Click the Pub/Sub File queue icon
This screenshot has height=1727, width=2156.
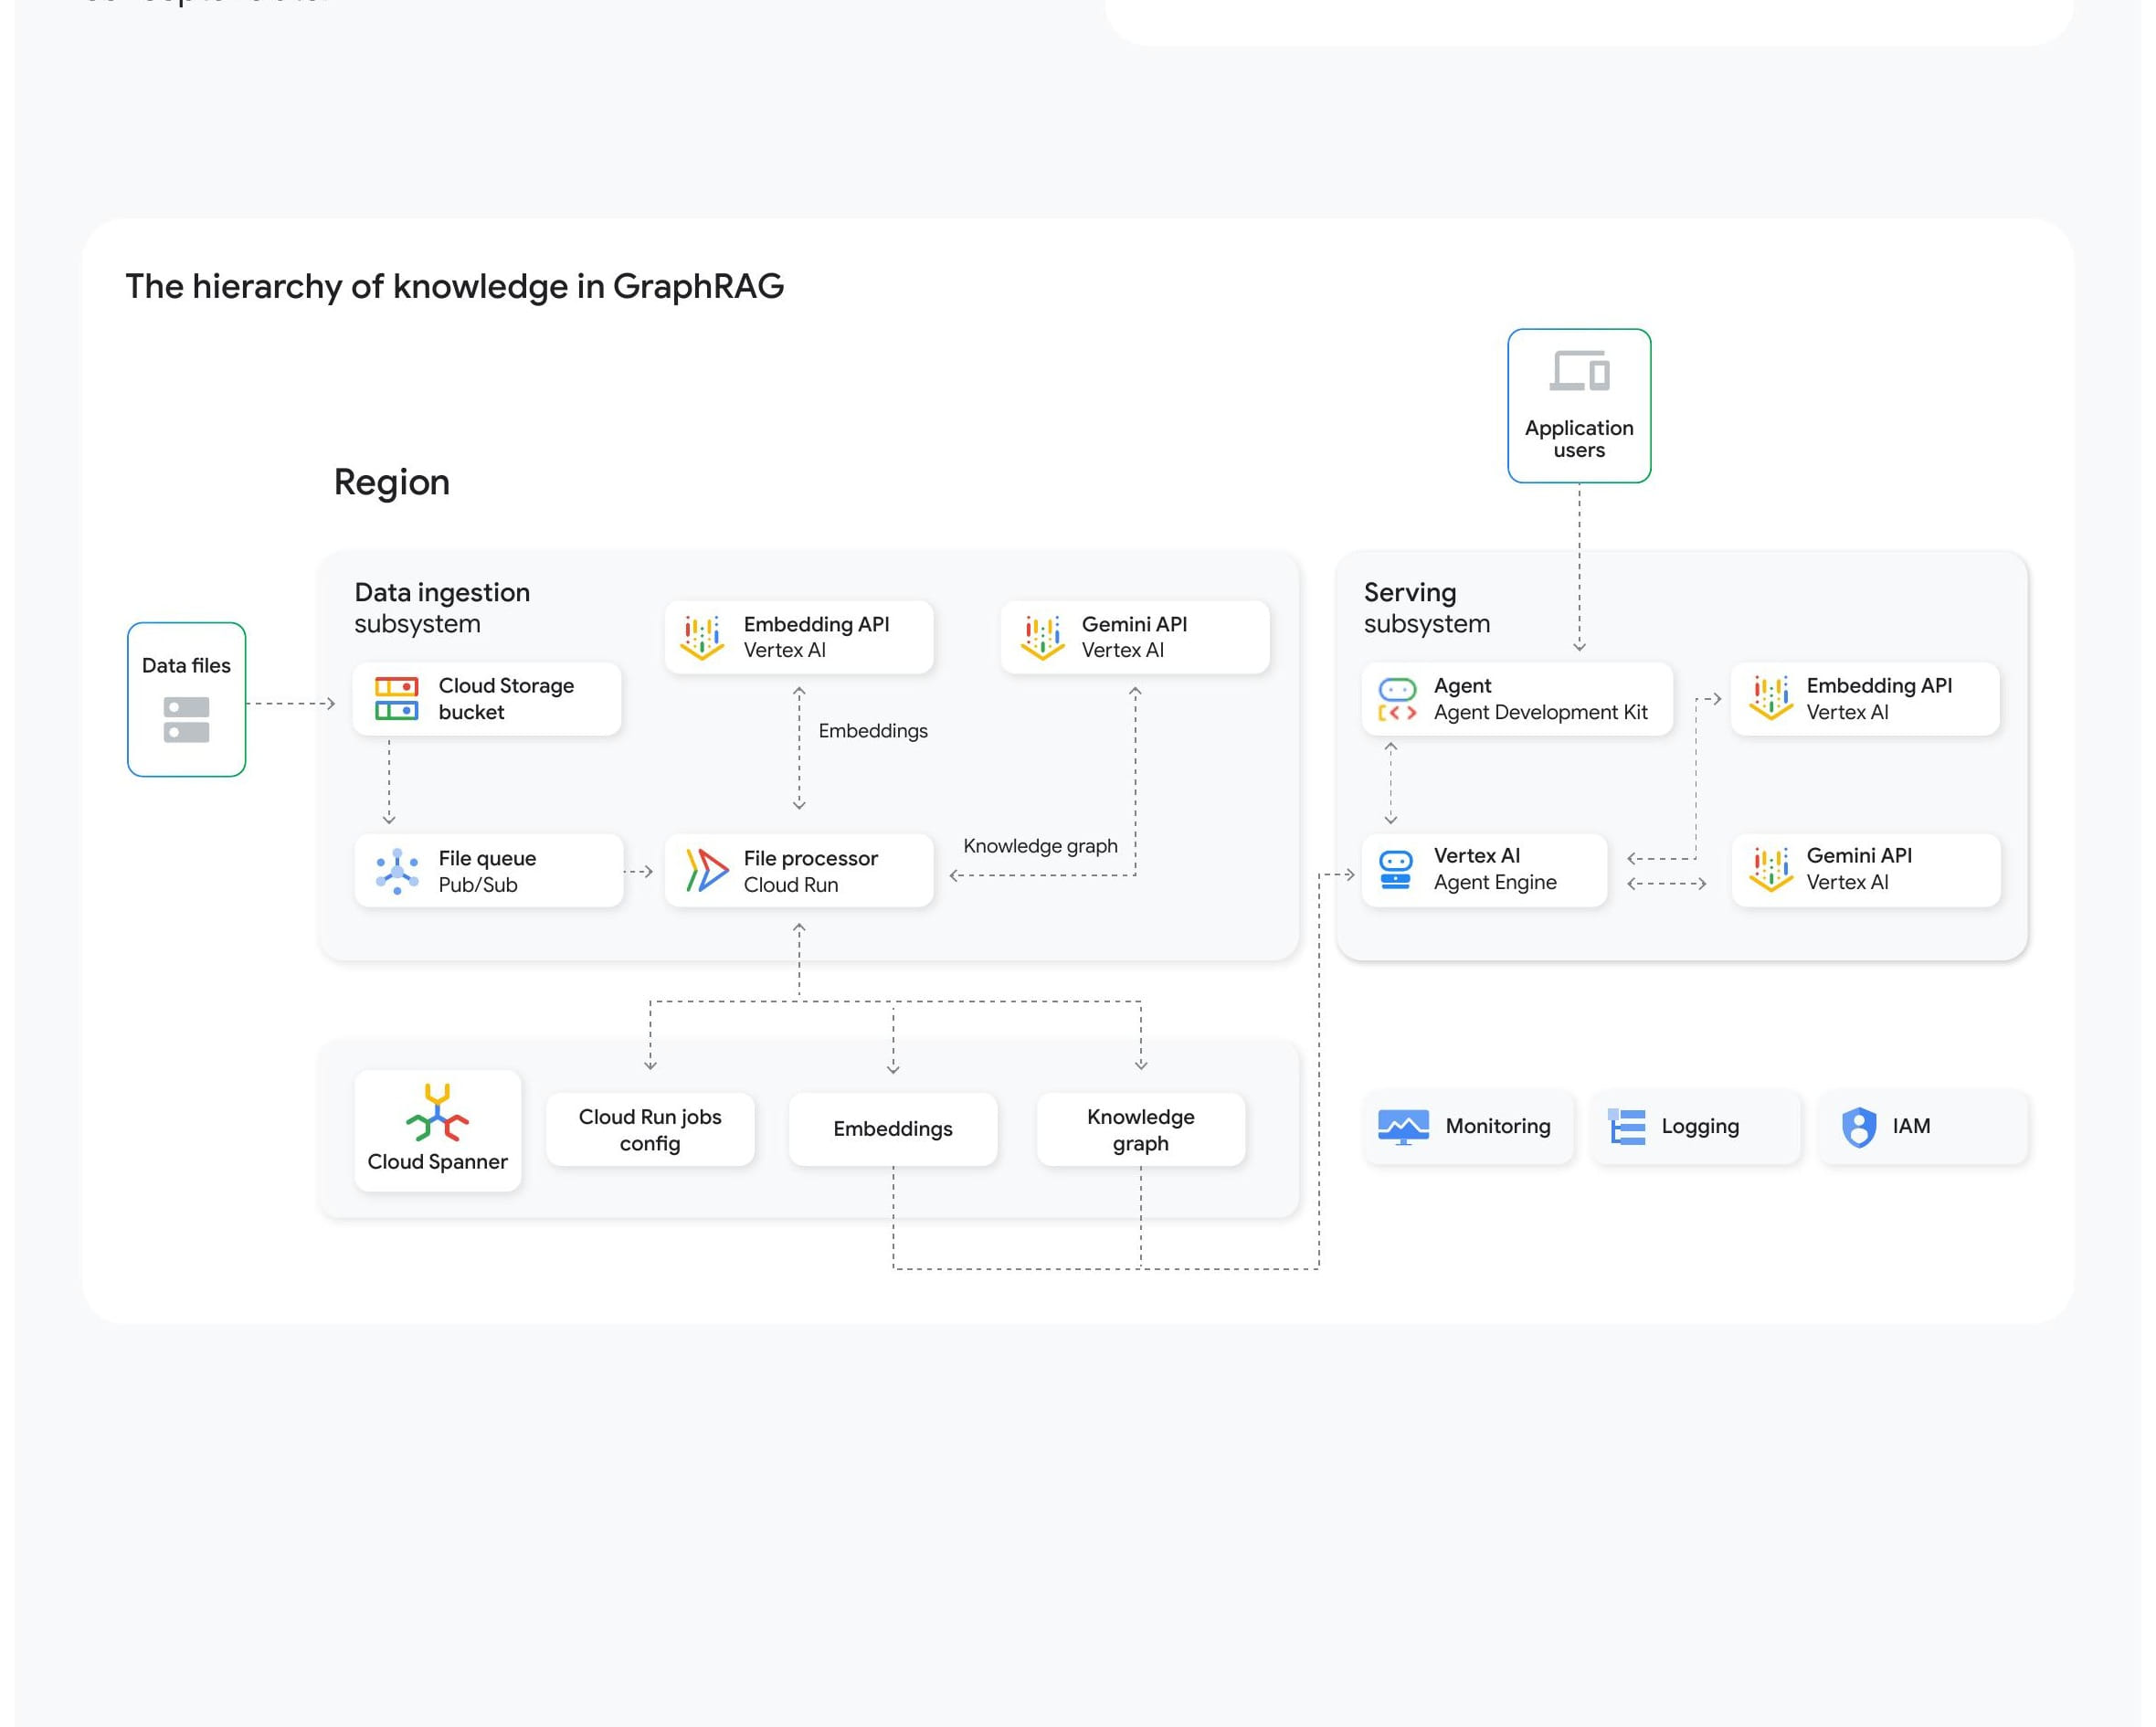(397, 871)
